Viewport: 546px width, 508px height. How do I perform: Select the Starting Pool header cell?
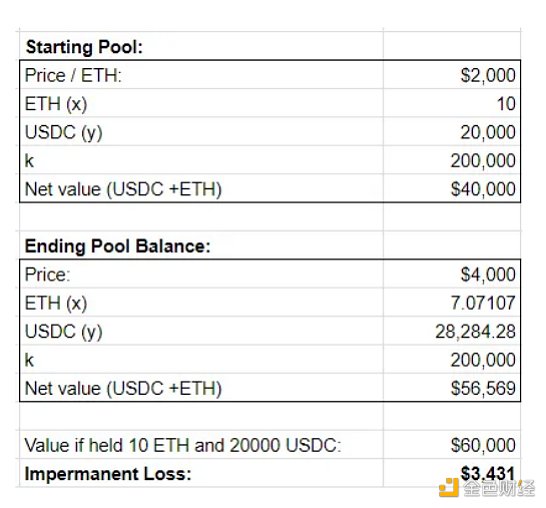(201, 46)
